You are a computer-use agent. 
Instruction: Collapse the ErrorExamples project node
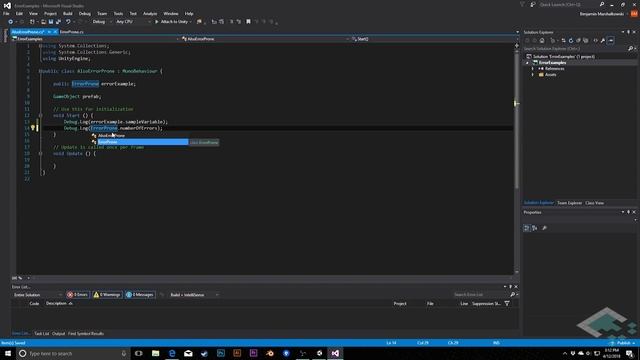(x=527, y=63)
